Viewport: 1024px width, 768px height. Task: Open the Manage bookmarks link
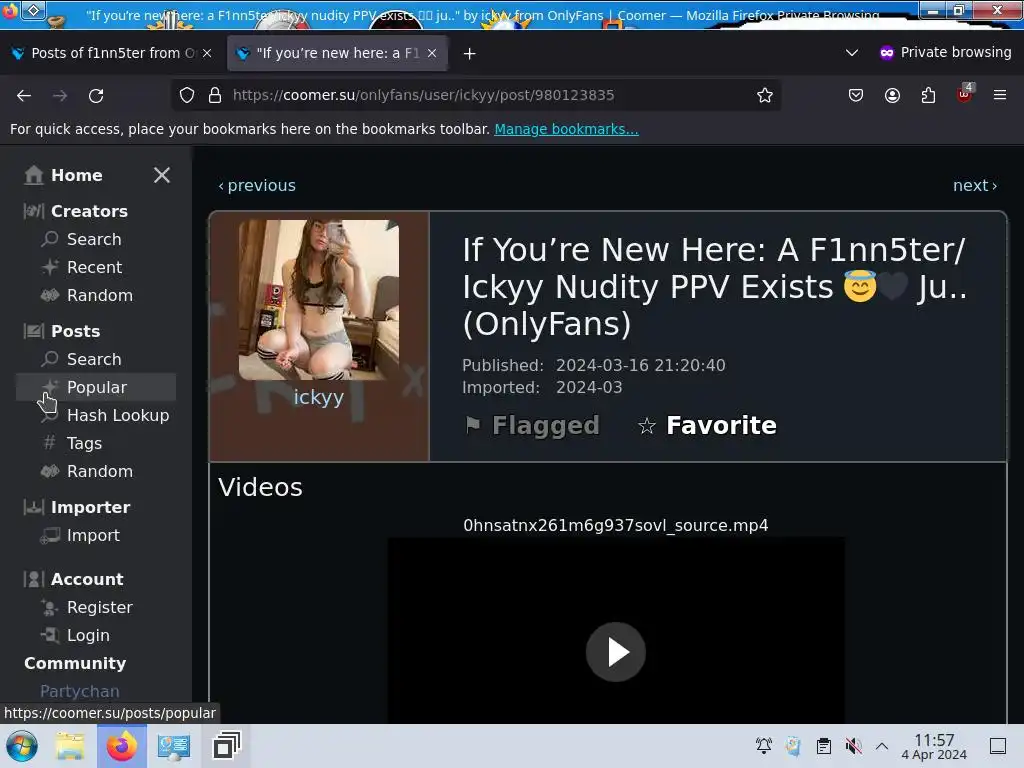tap(566, 129)
